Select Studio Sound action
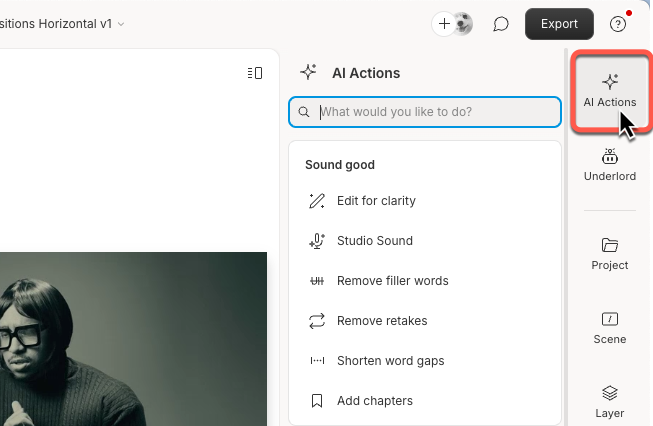This screenshot has width=653, height=426. click(x=425, y=241)
